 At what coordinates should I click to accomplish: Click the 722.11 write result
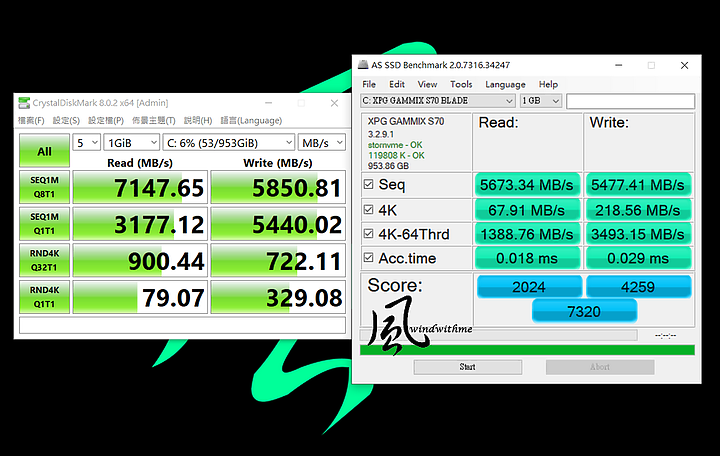click(278, 260)
